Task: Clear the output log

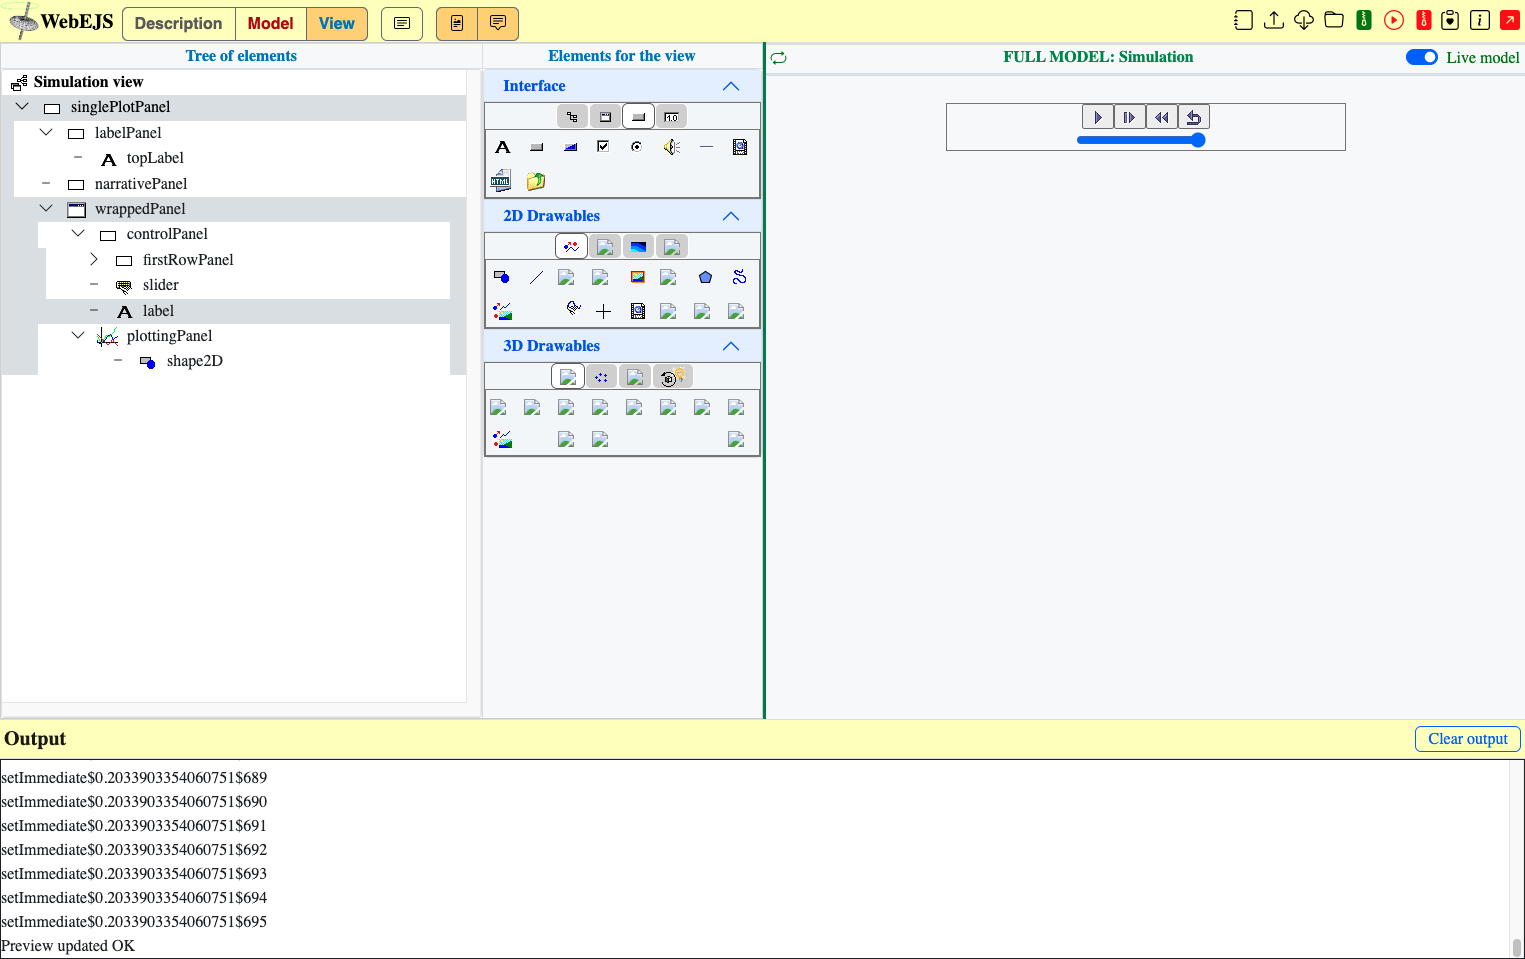Action: coord(1467,739)
